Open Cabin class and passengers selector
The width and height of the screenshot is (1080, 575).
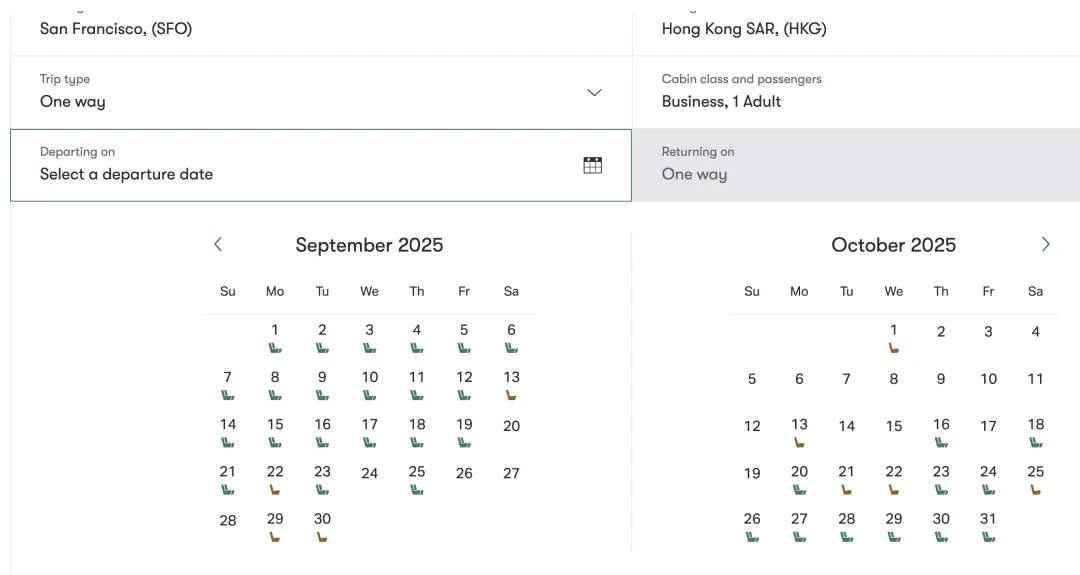tap(855, 92)
